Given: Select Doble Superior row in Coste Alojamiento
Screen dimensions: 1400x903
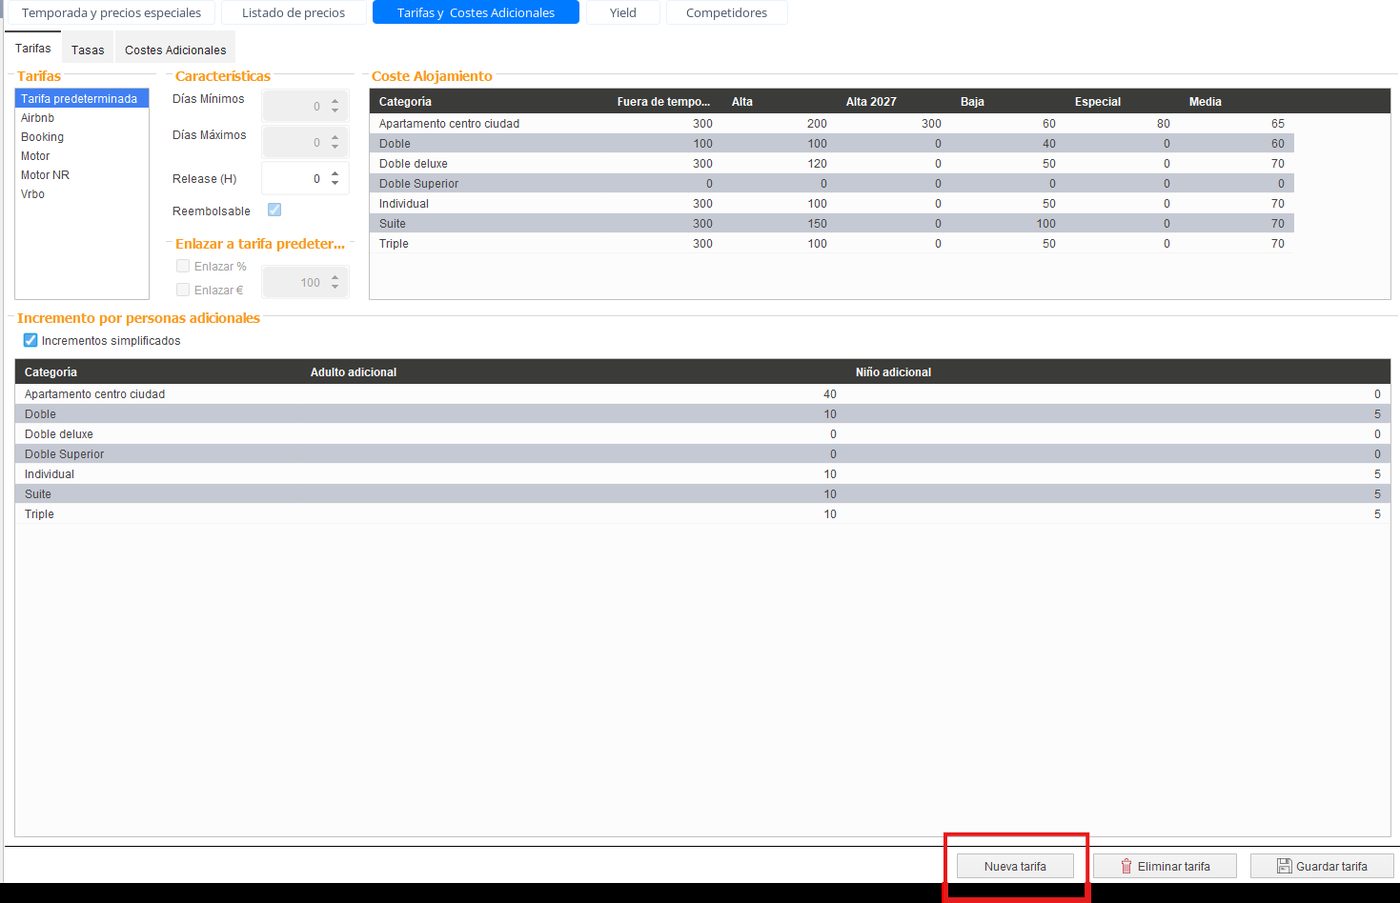Looking at the screenshot, I should click(x=832, y=183).
